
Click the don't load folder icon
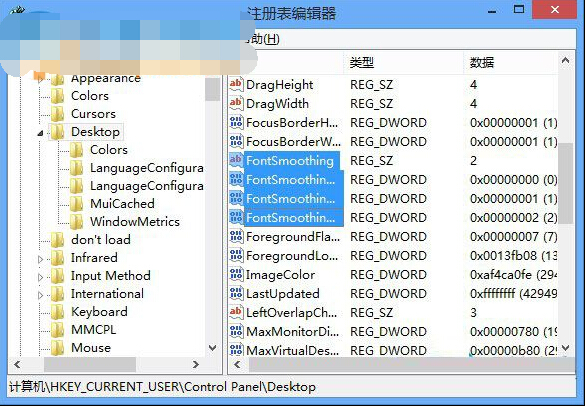[58, 240]
